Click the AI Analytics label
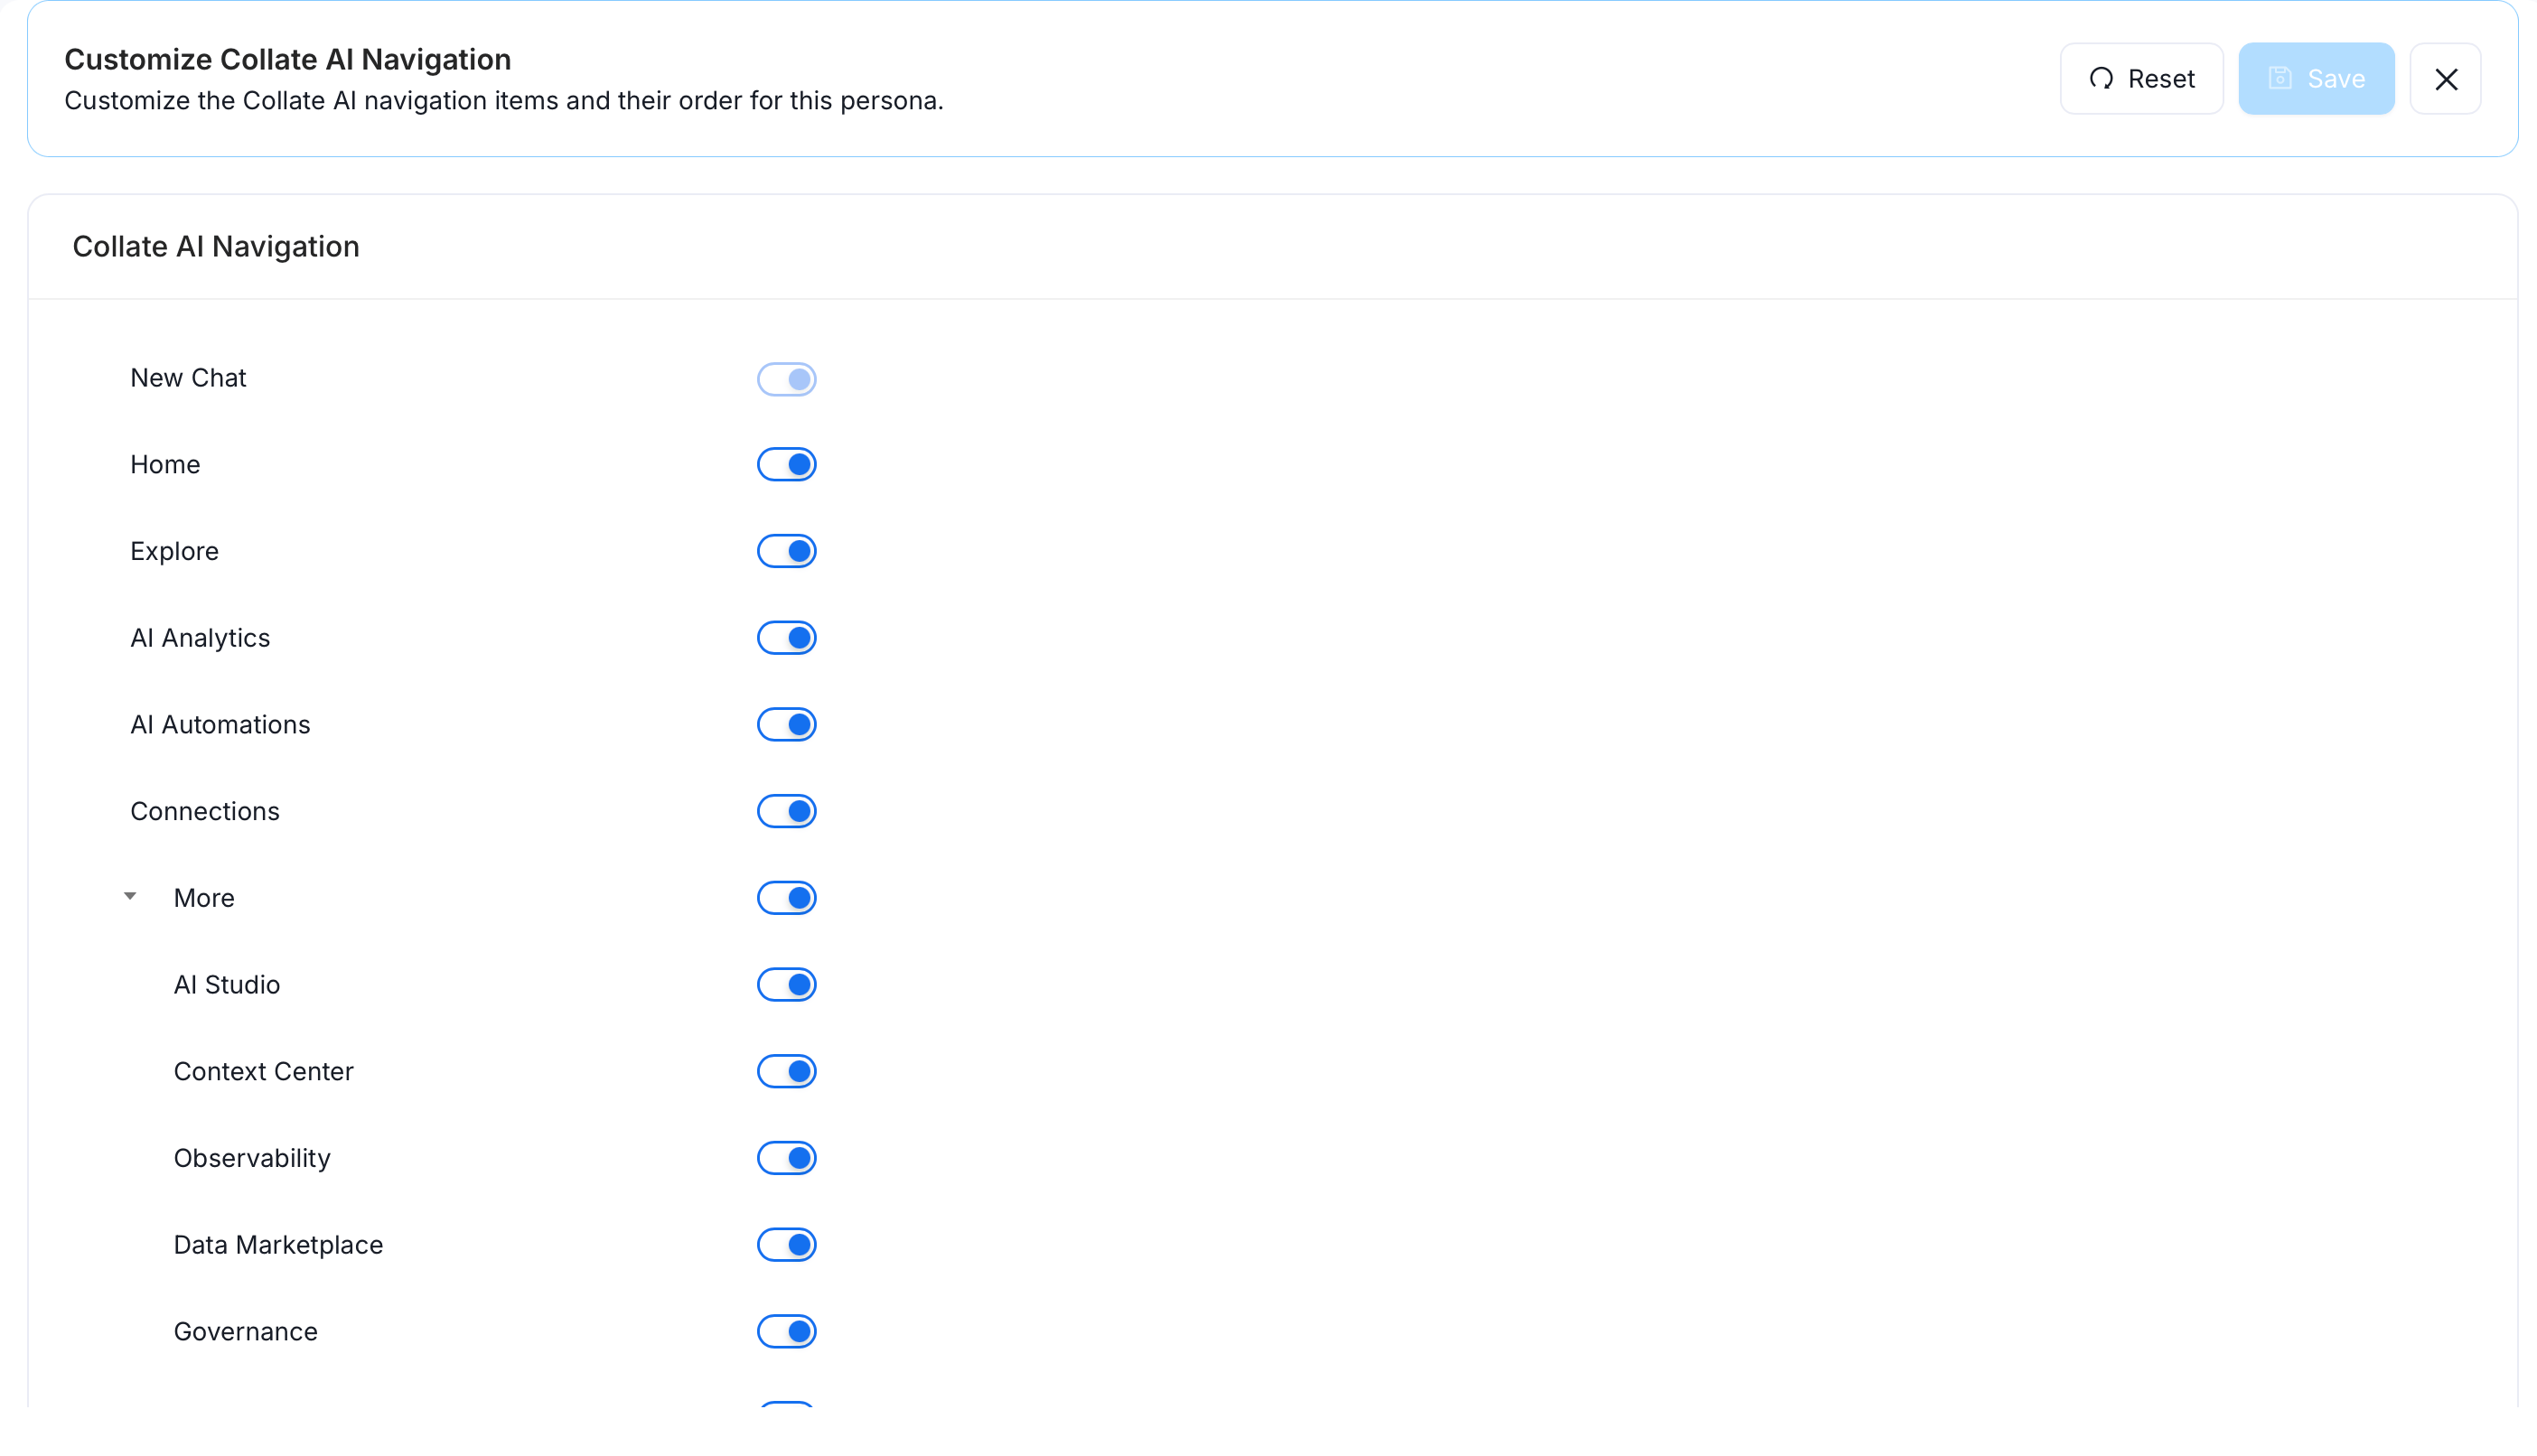 click(200, 638)
